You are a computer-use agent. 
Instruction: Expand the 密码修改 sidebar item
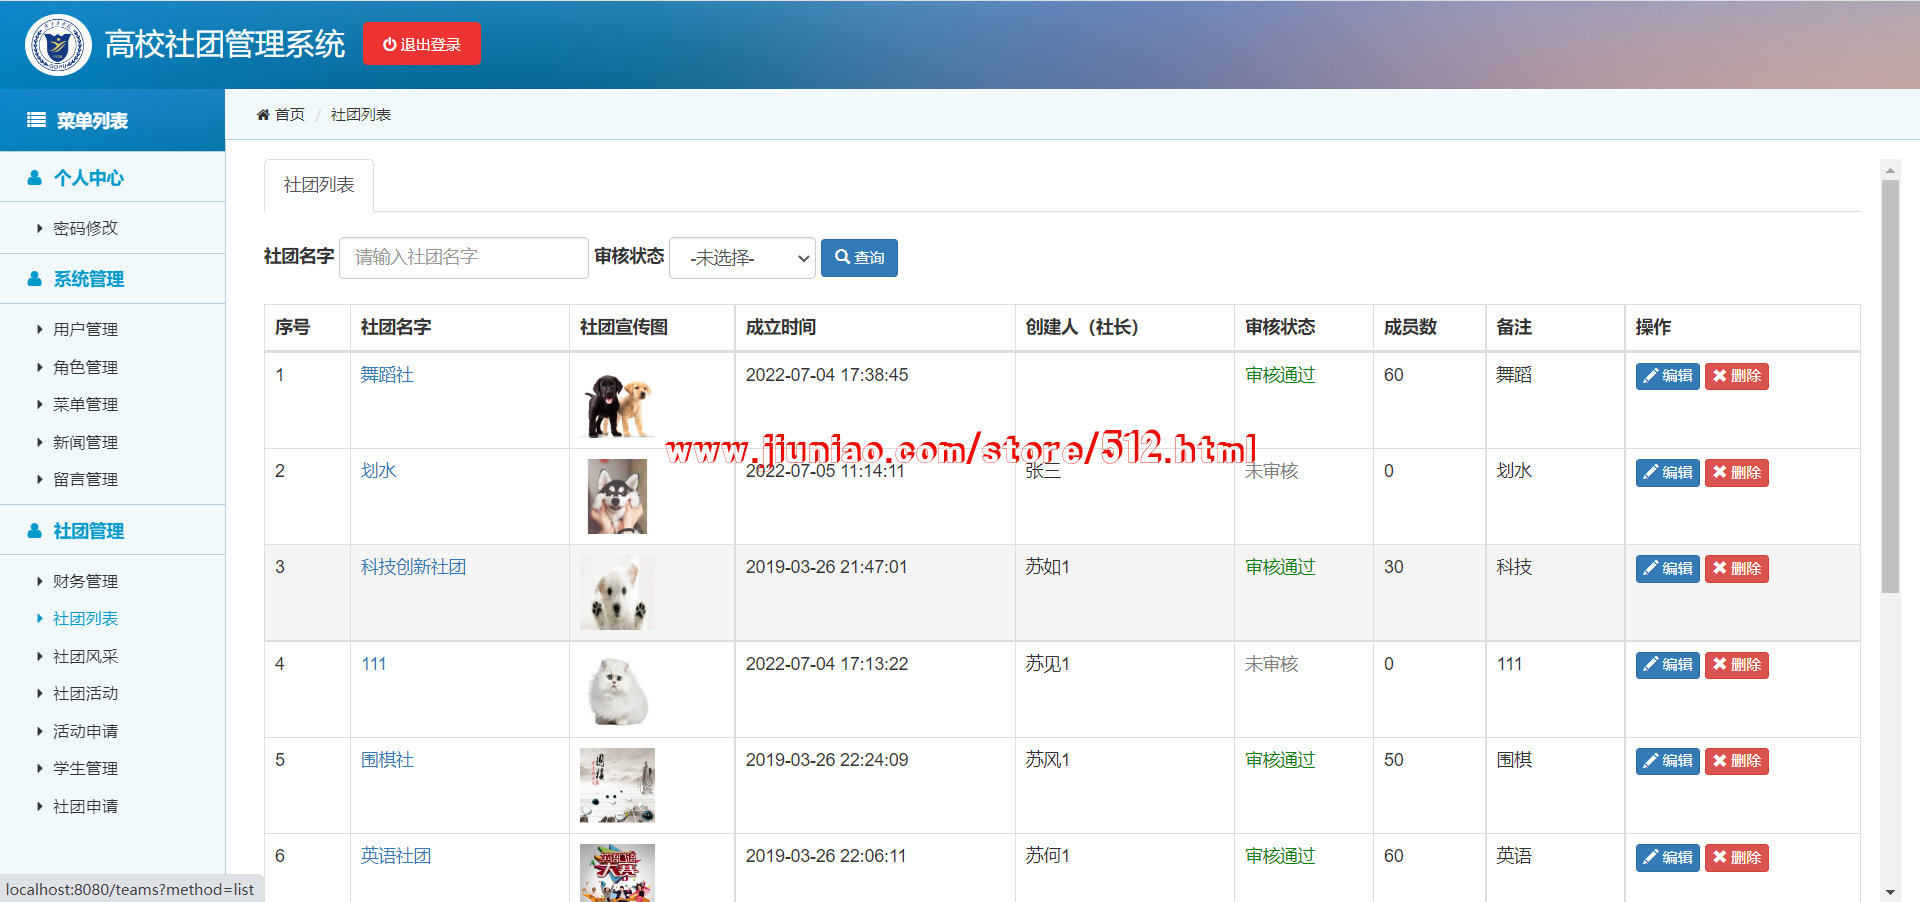pyautogui.click(x=85, y=228)
